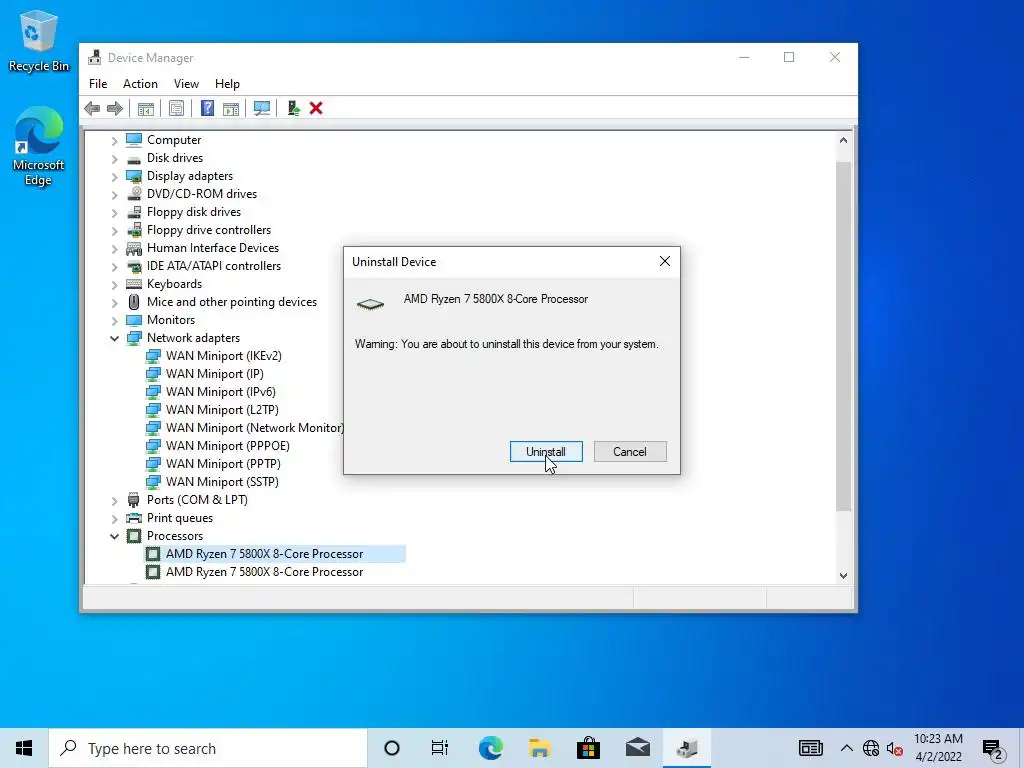Click the scroll up arrow in device list
Image resolution: width=1024 pixels, height=768 pixels.
pos(843,140)
